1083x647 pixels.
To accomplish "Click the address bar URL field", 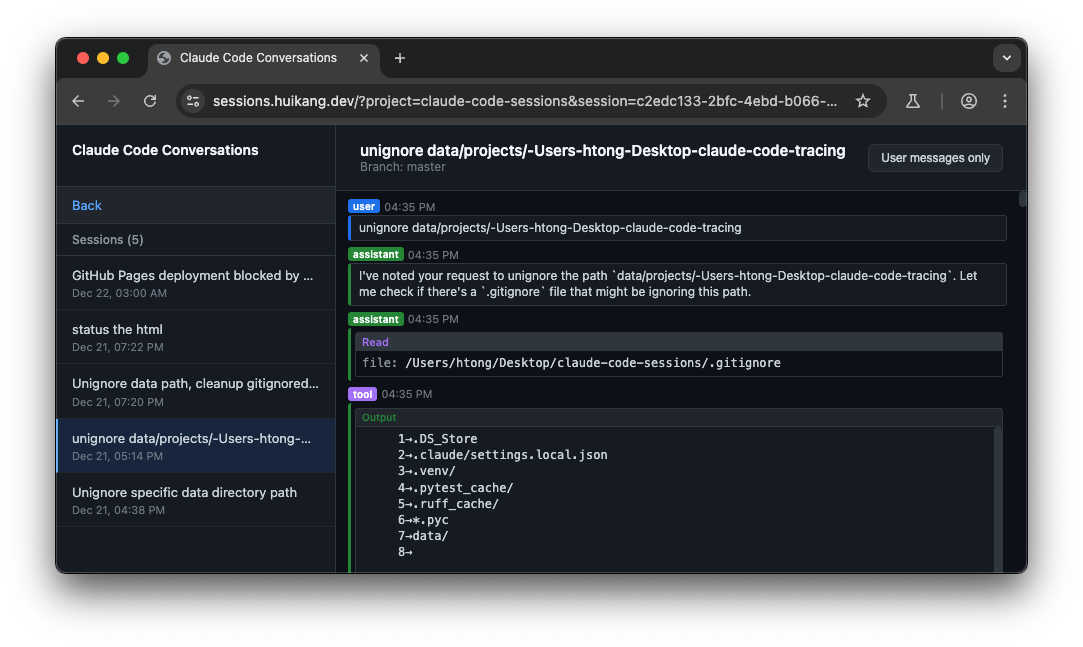I will [x=525, y=101].
